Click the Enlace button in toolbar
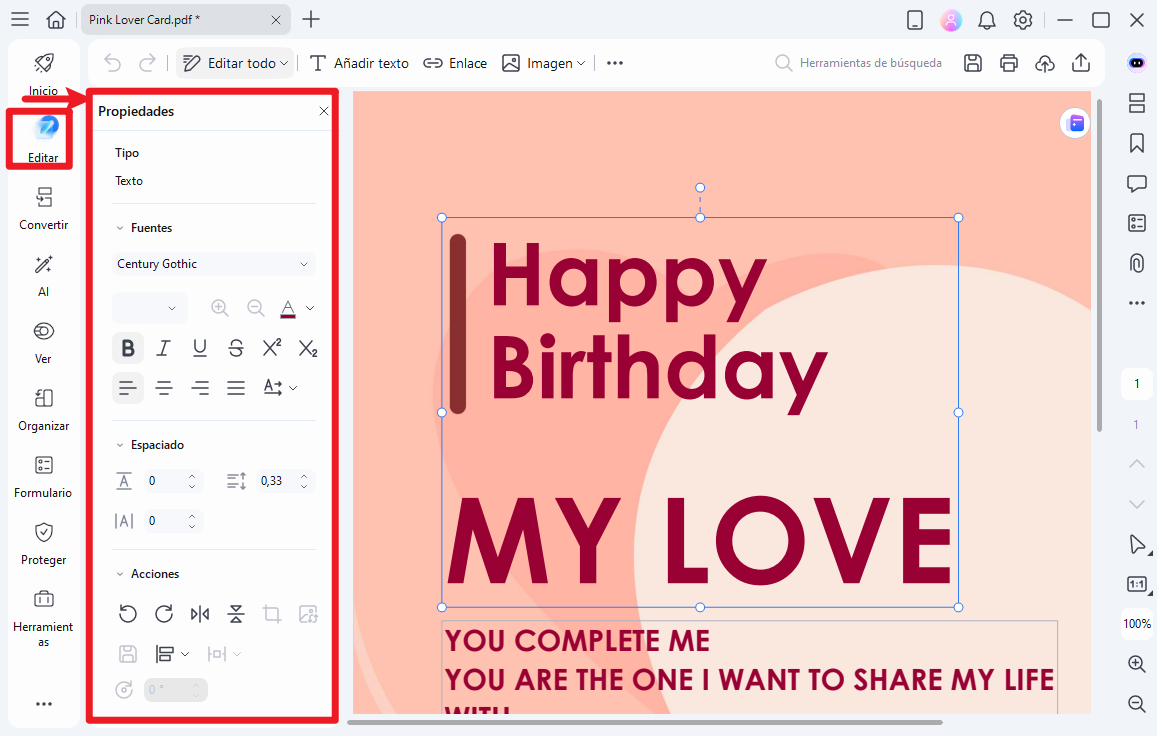 click(455, 63)
